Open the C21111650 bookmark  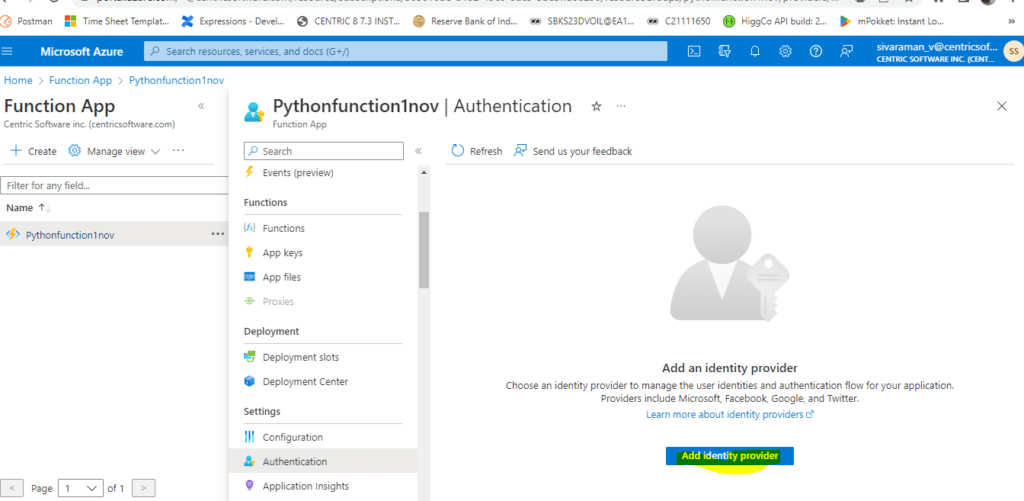(679, 21)
